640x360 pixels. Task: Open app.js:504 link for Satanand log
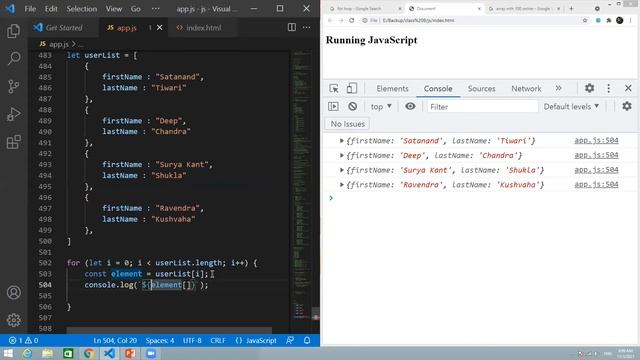point(596,141)
